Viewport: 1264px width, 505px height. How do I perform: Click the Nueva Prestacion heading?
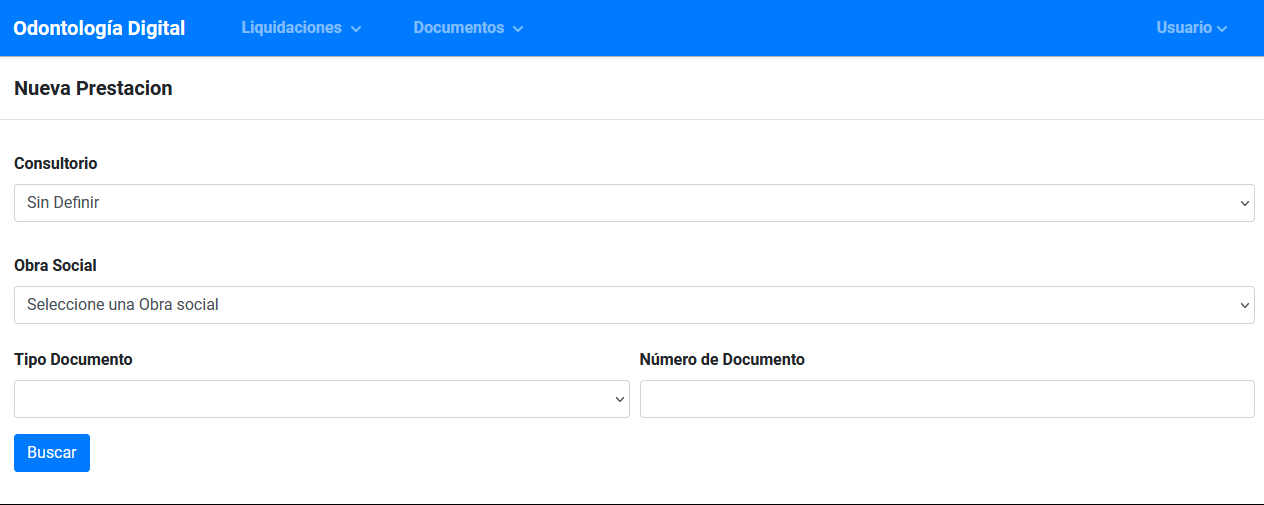93,88
